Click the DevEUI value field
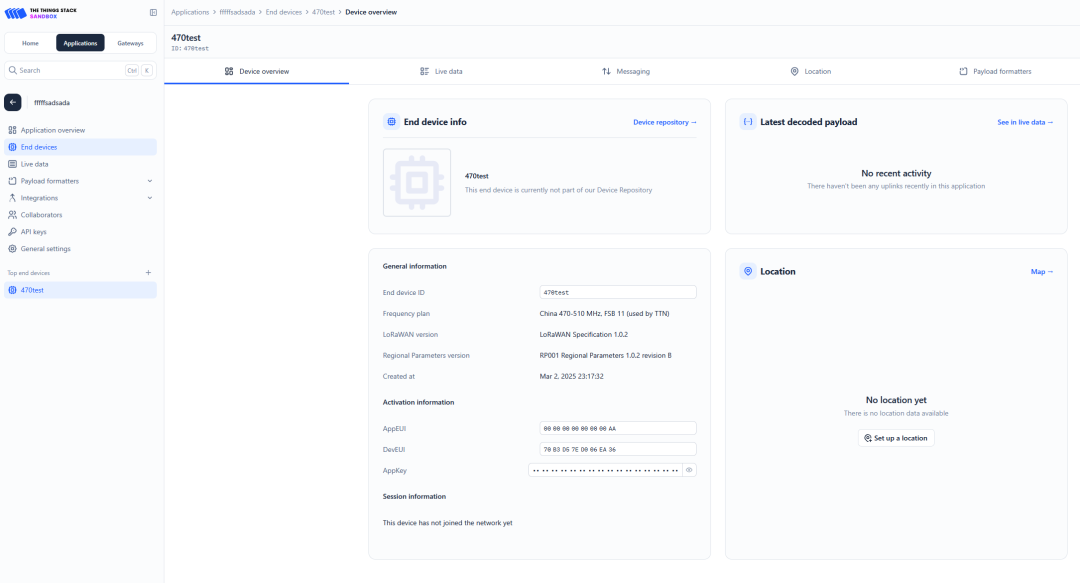1080x583 pixels. click(x=618, y=449)
